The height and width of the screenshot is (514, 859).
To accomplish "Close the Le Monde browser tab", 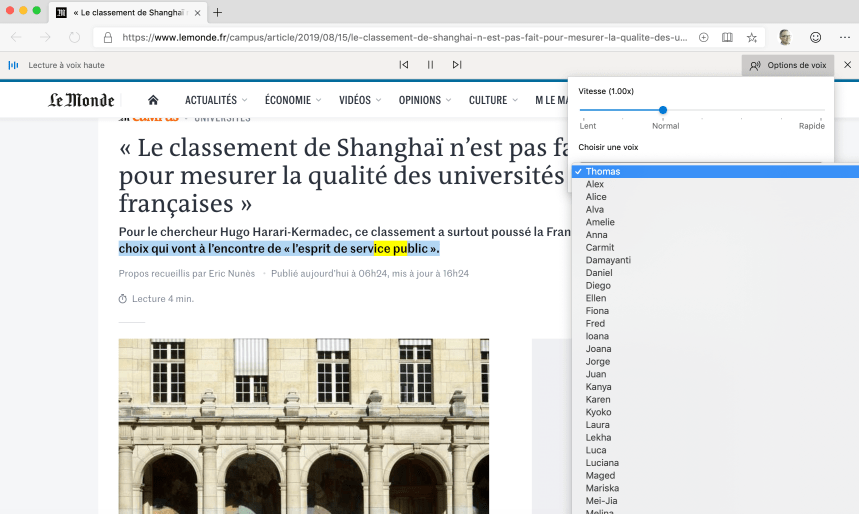I will click(197, 13).
